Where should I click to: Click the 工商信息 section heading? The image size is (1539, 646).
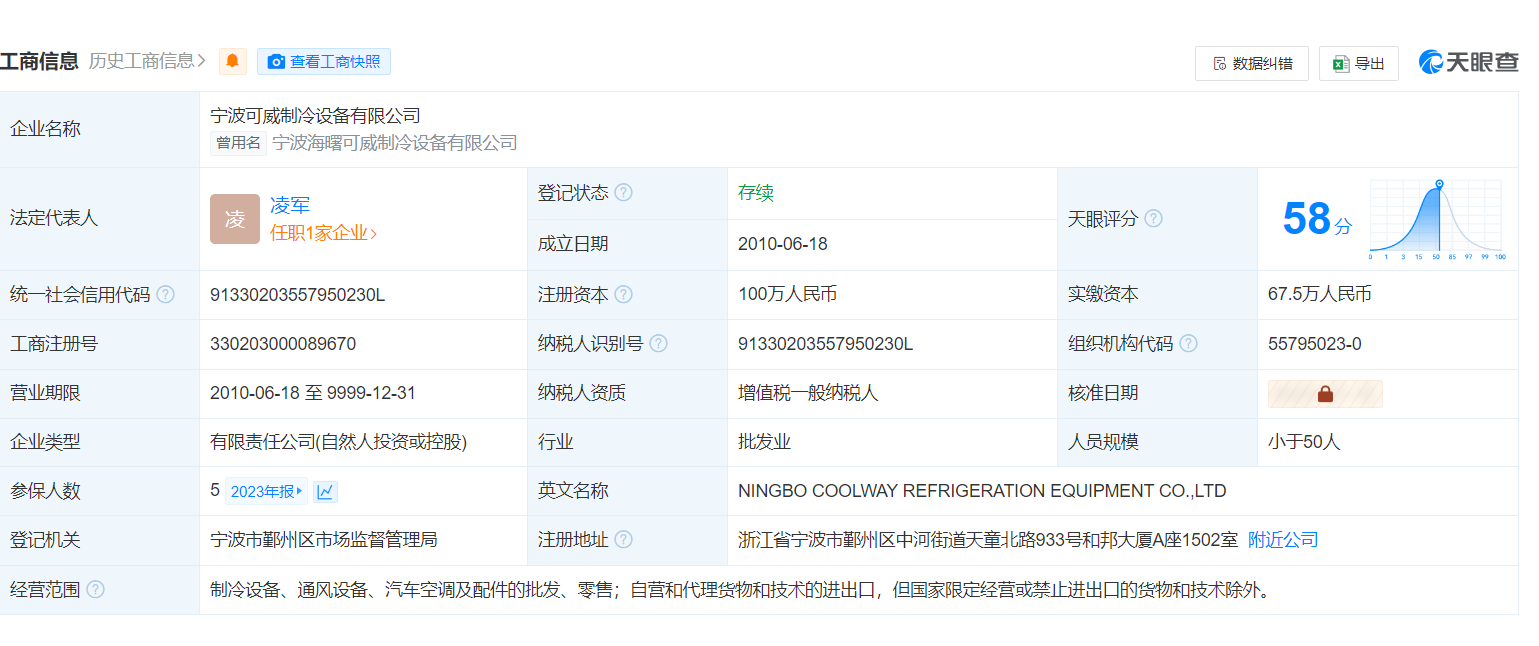click(40, 61)
